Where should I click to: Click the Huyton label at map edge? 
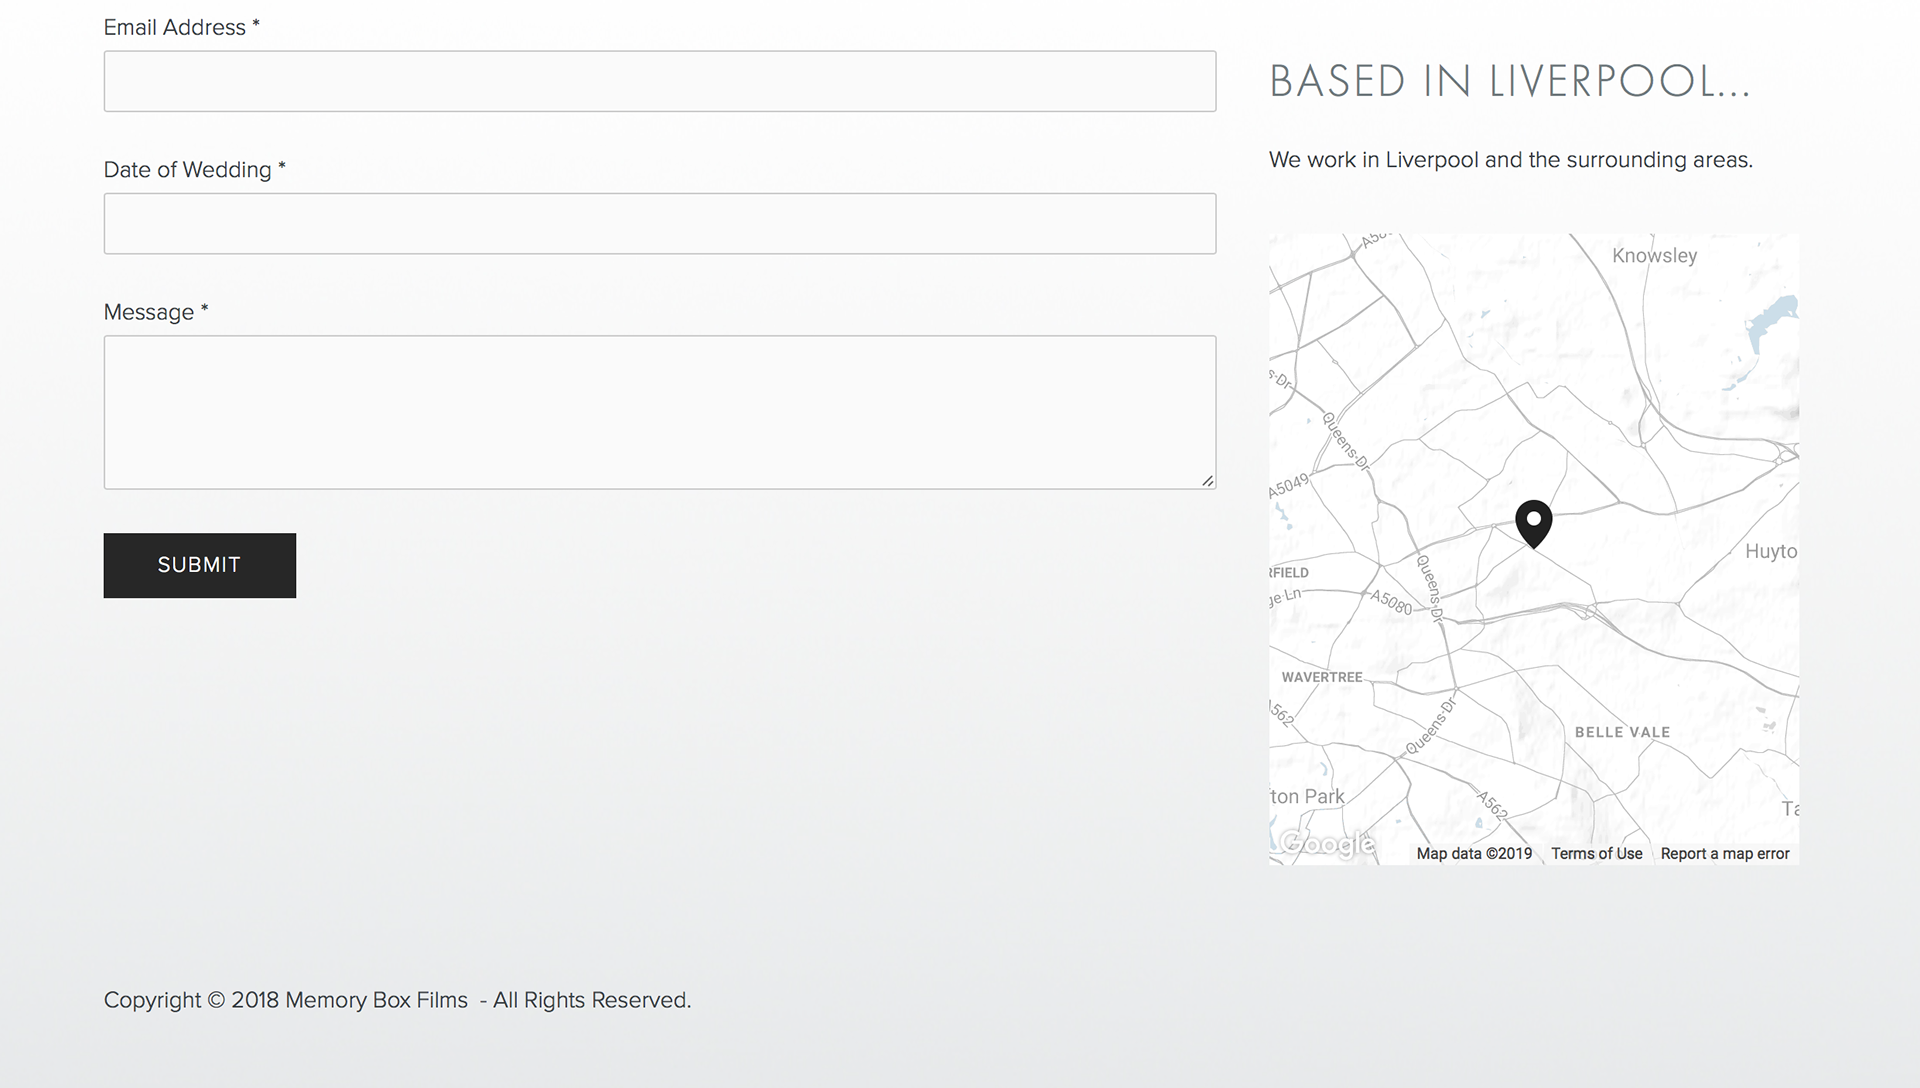[1770, 551]
